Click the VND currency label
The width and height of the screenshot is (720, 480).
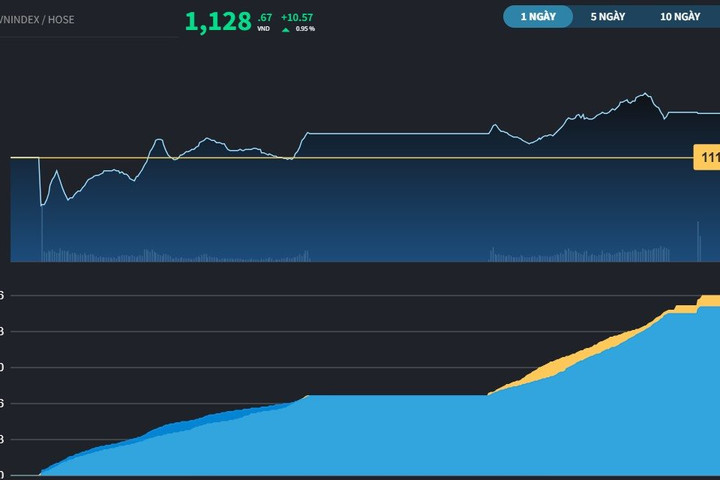264,29
